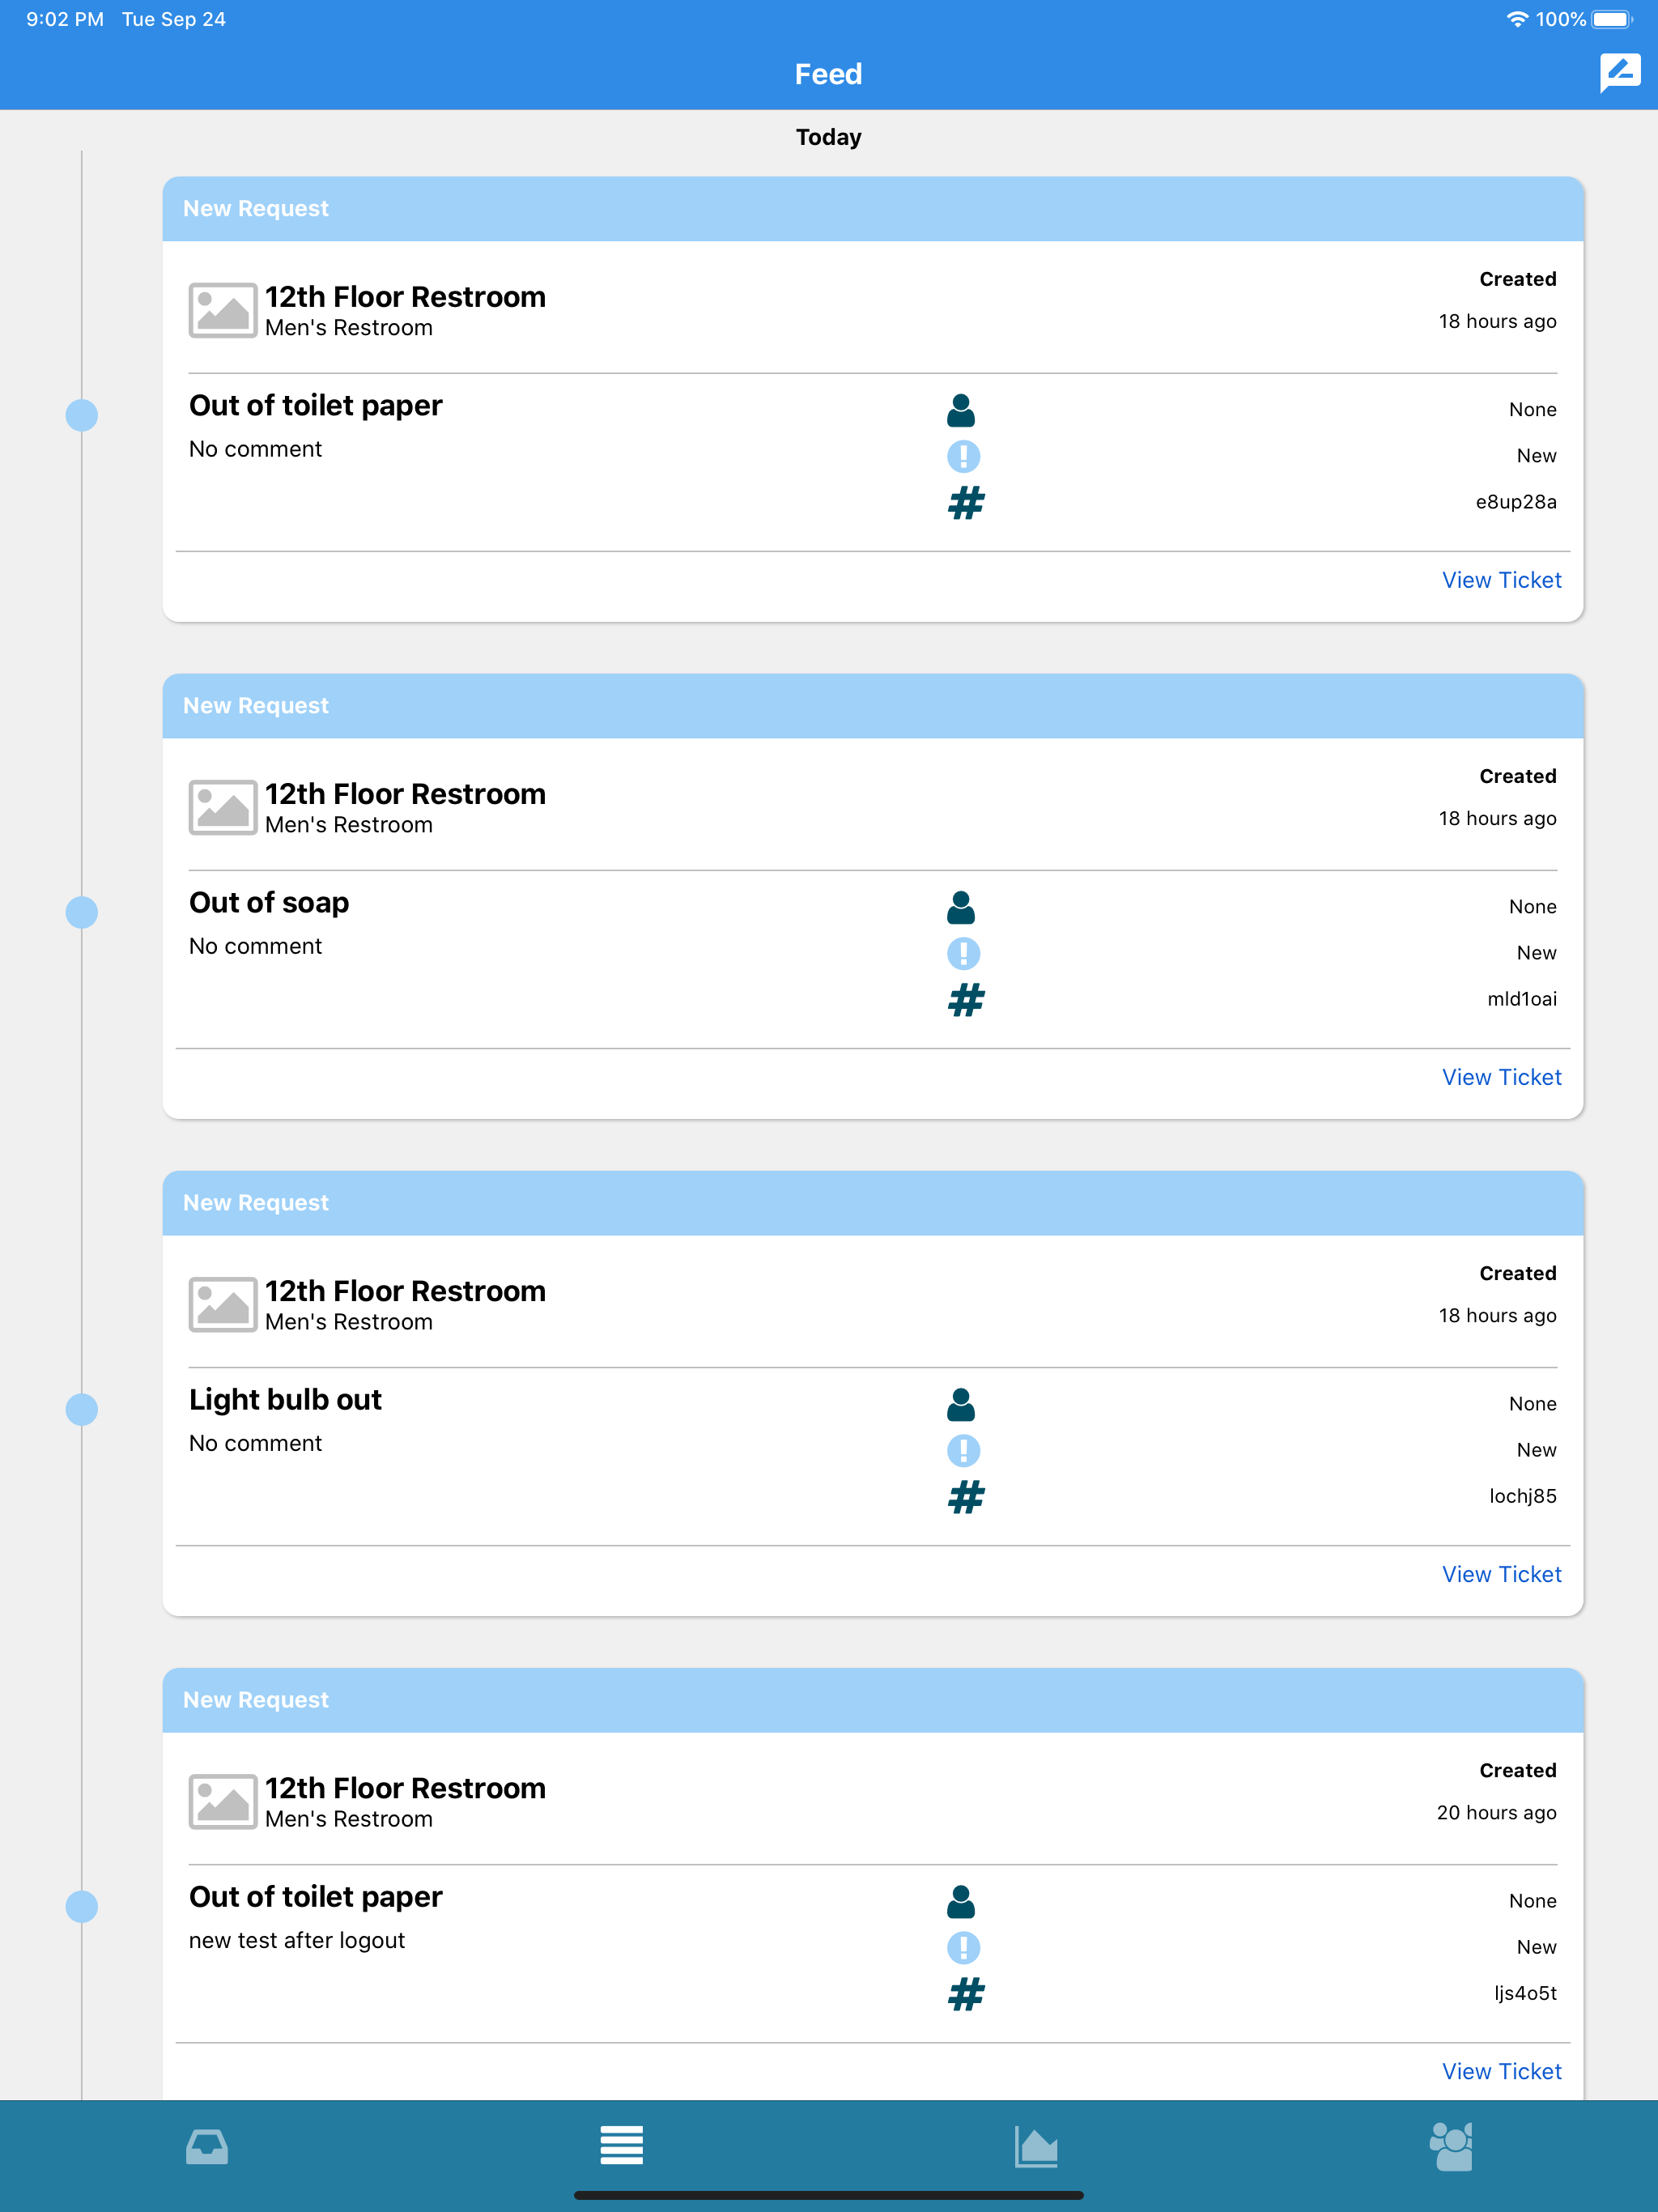Open the inbox tab icon
This screenshot has width=1658, height=2212.
pos(207,2146)
